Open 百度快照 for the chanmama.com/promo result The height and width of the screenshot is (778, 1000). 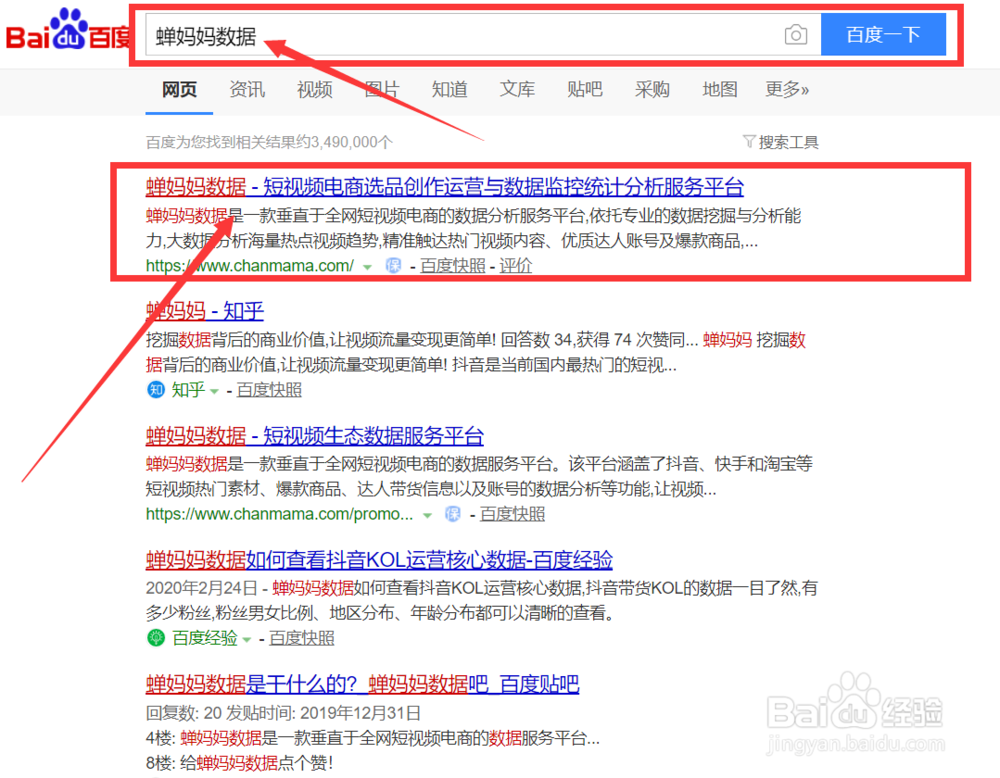[512, 514]
